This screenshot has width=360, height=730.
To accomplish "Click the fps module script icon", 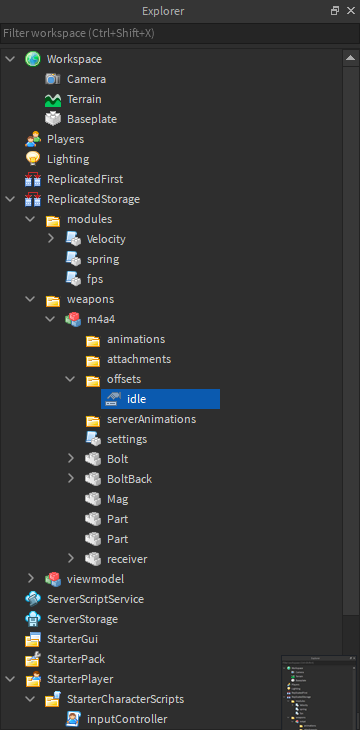I will (x=73, y=279).
